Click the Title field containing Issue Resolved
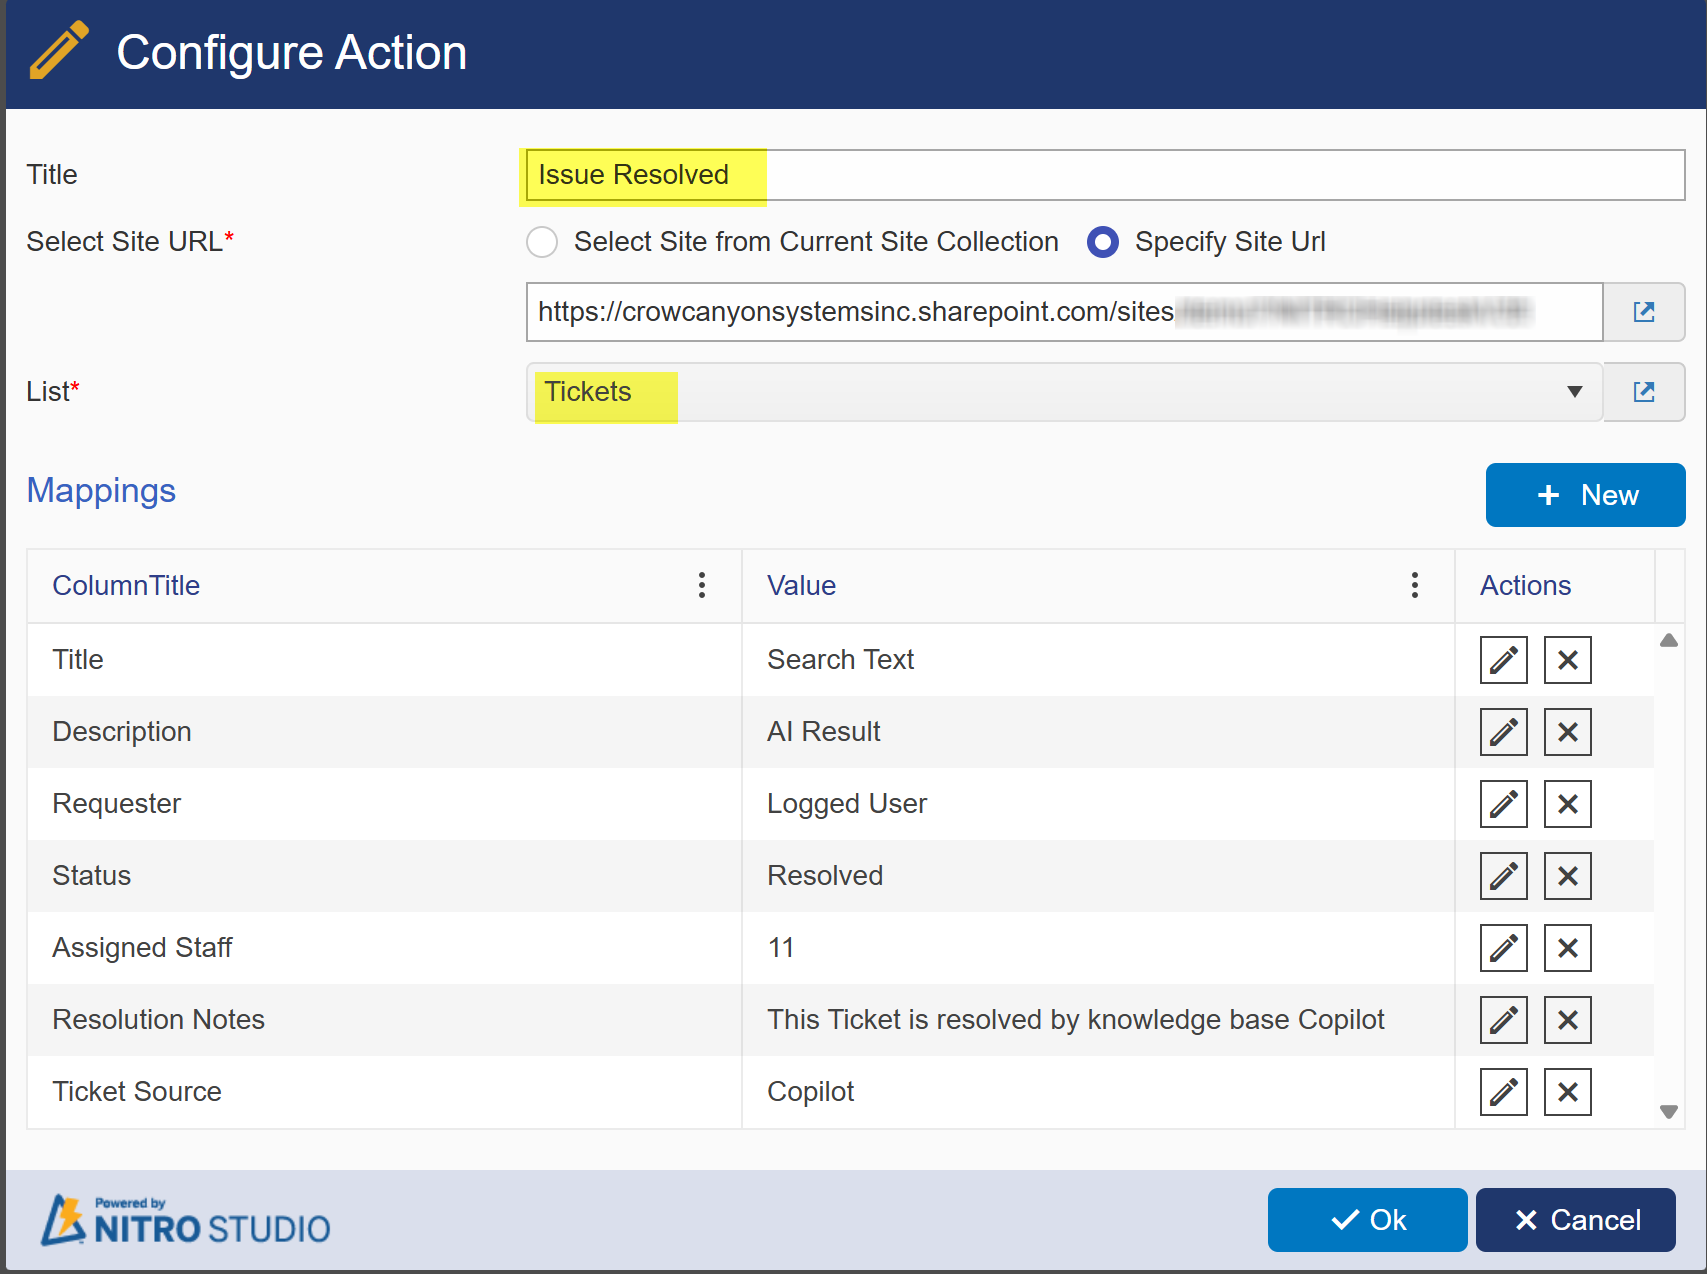The image size is (1707, 1274). [1104, 175]
